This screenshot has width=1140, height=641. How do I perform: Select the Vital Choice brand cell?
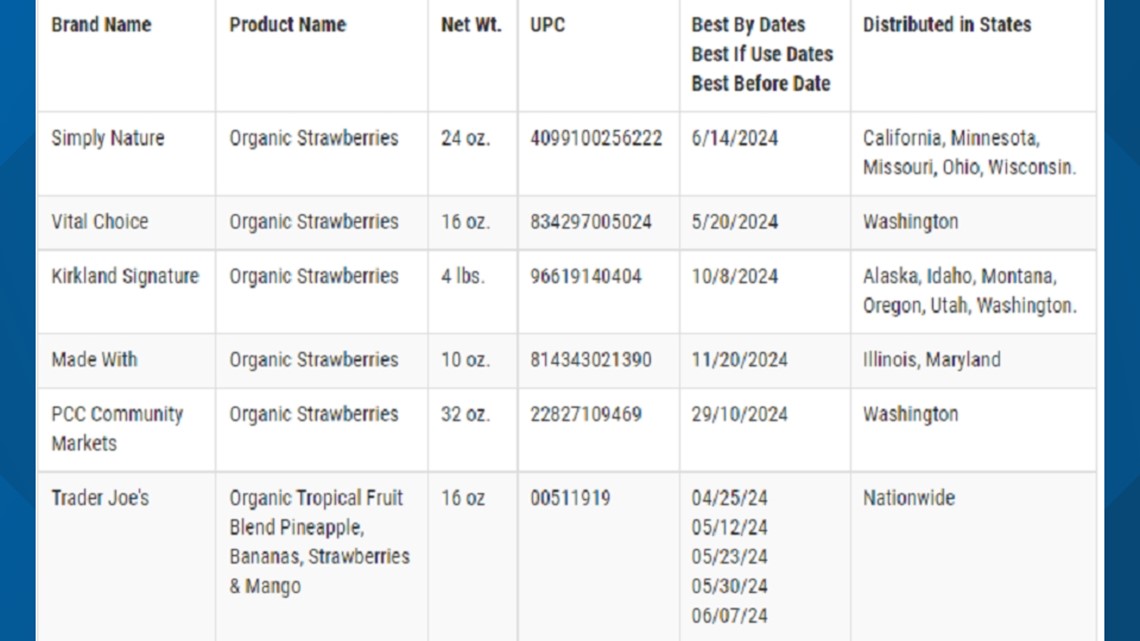[99, 222]
